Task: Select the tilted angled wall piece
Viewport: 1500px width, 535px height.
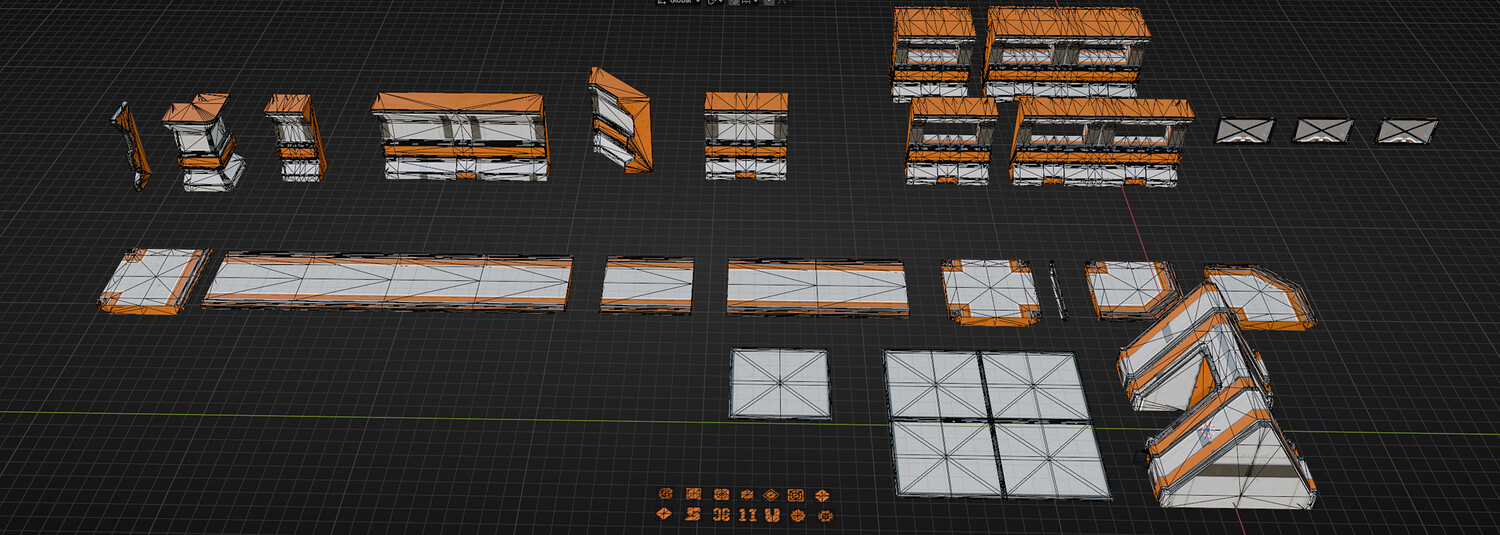Action: (x=620, y=120)
